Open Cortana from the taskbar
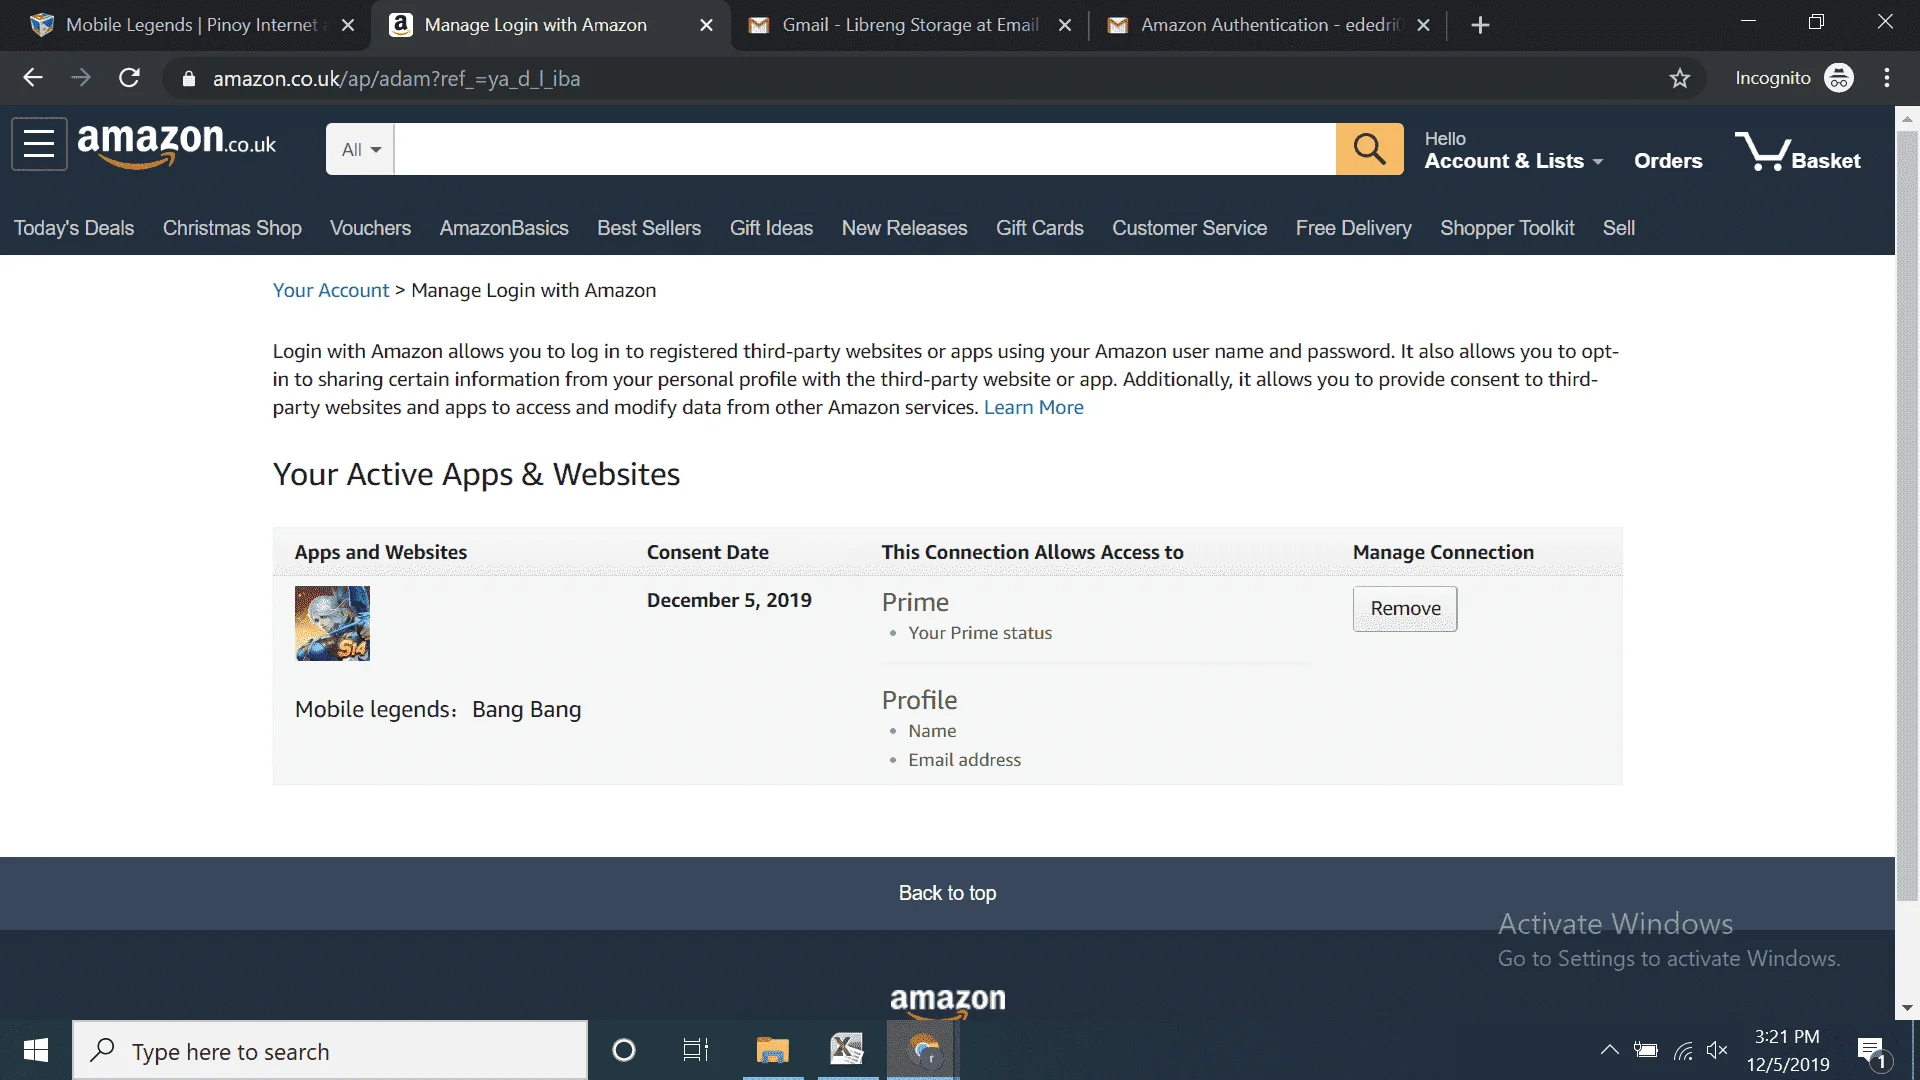The height and width of the screenshot is (1080, 1920). click(x=623, y=1050)
